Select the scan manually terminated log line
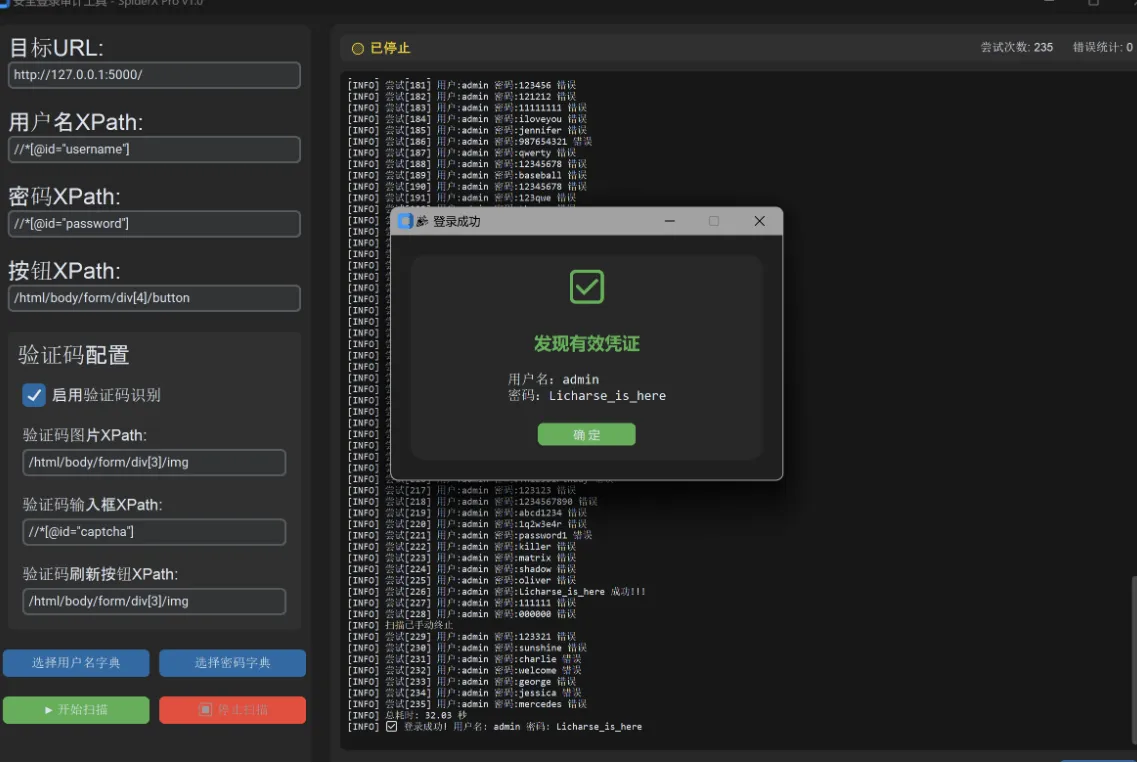The image size is (1137, 763). coord(400,626)
